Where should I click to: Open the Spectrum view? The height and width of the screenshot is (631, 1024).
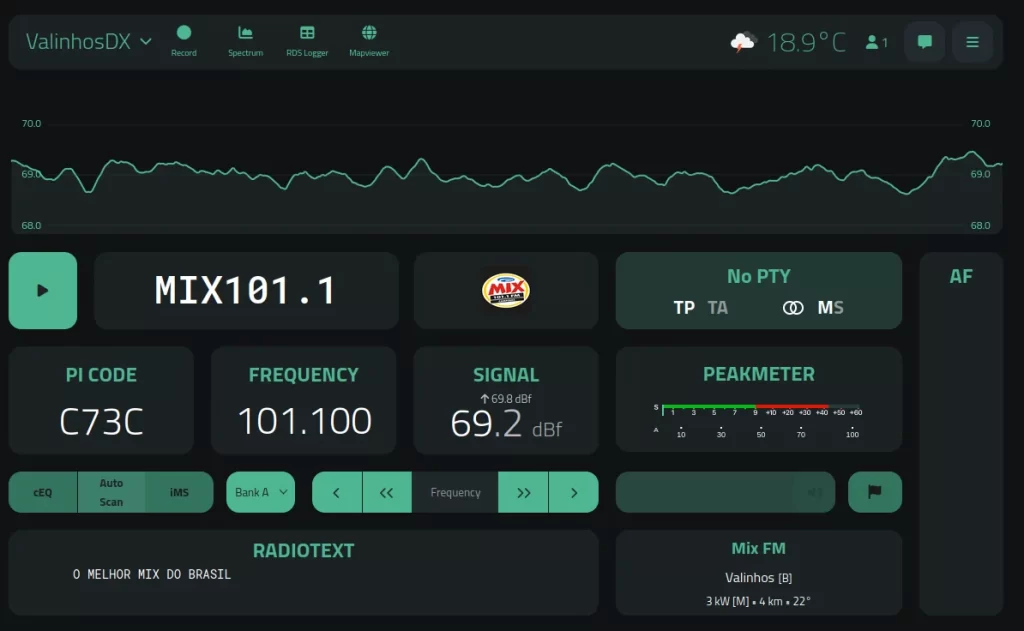tap(246, 41)
